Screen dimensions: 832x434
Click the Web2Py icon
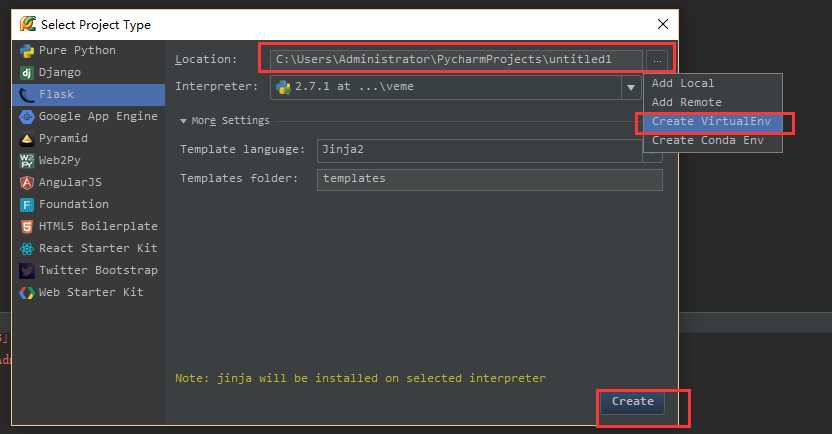coord(27,161)
